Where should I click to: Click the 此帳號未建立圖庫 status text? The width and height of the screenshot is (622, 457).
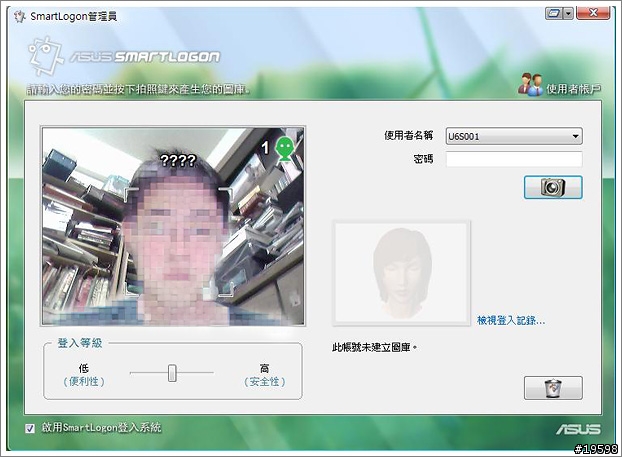click(x=374, y=348)
